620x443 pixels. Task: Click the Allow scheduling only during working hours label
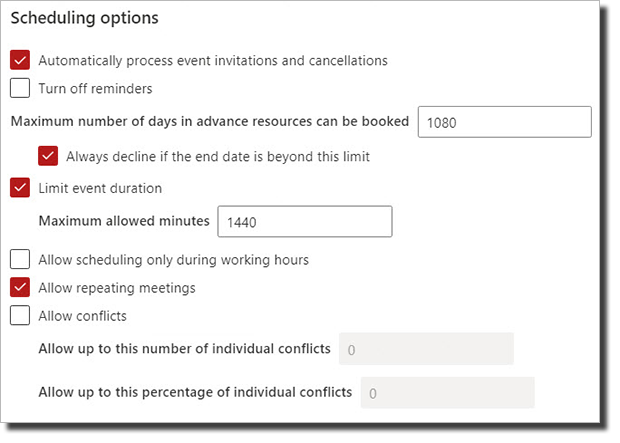coord(174,260)
